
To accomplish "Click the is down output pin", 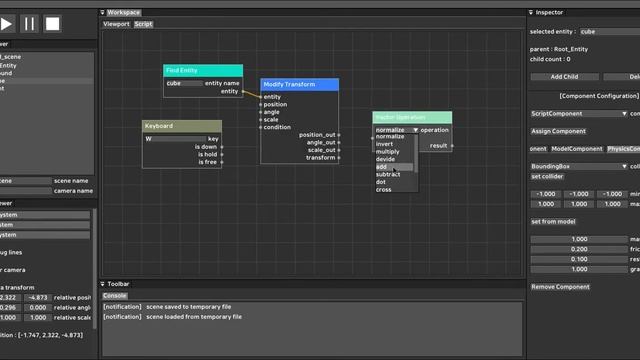I will 222,147.
